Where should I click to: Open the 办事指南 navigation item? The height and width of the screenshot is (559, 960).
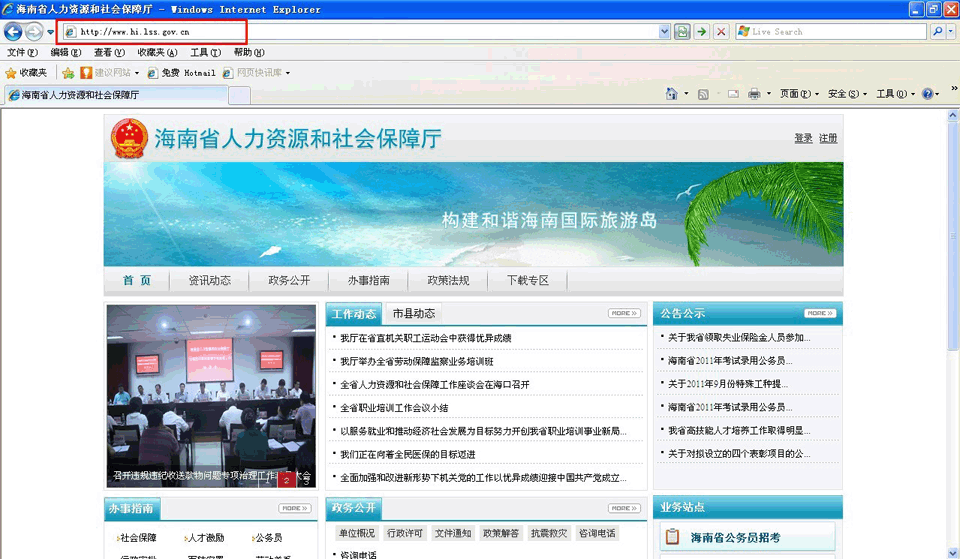tap(369, 280)
